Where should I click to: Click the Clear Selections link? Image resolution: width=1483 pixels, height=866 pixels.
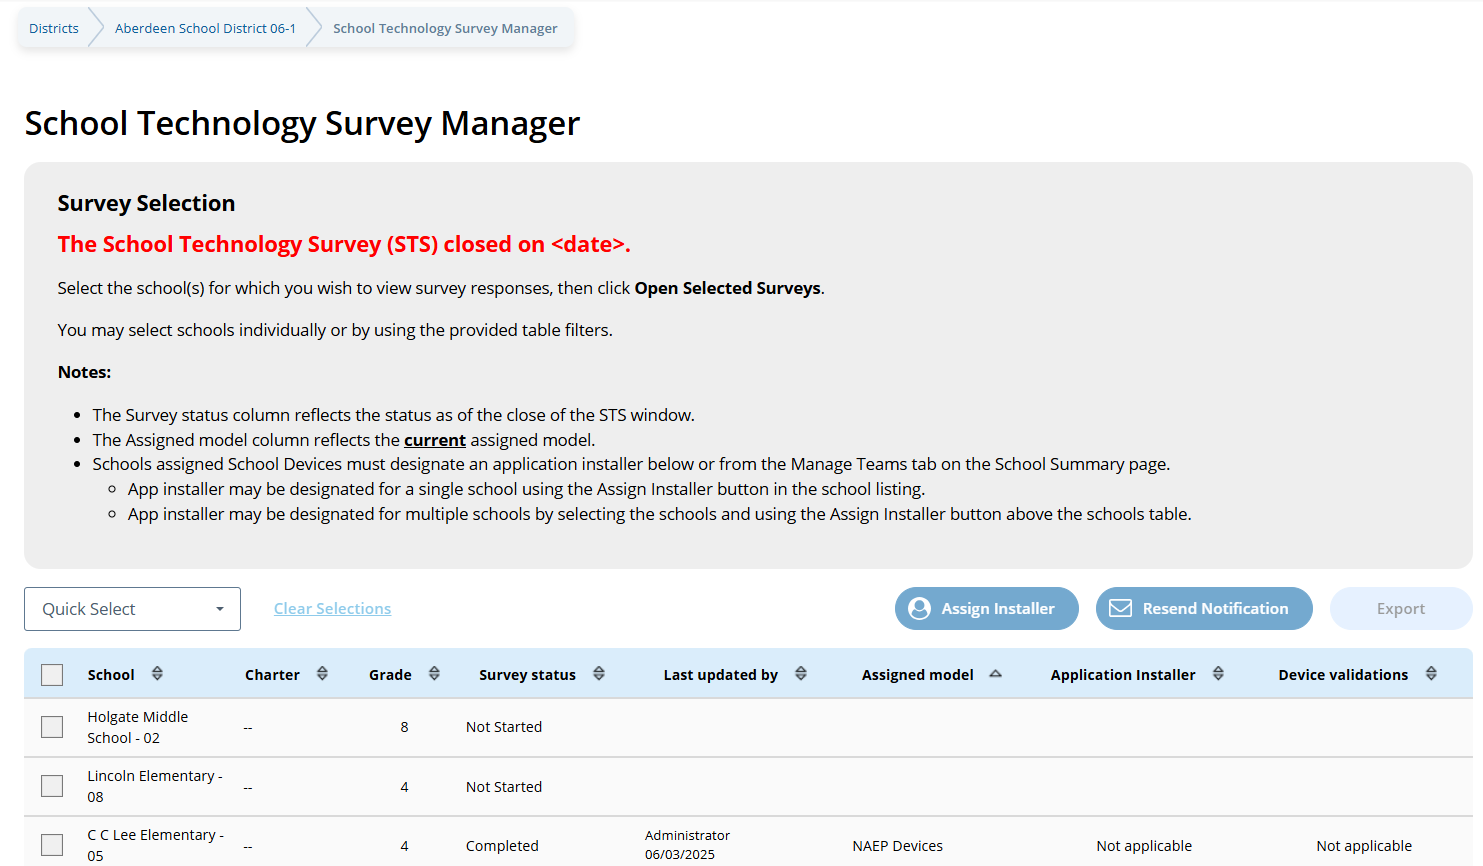coord(332,609)
